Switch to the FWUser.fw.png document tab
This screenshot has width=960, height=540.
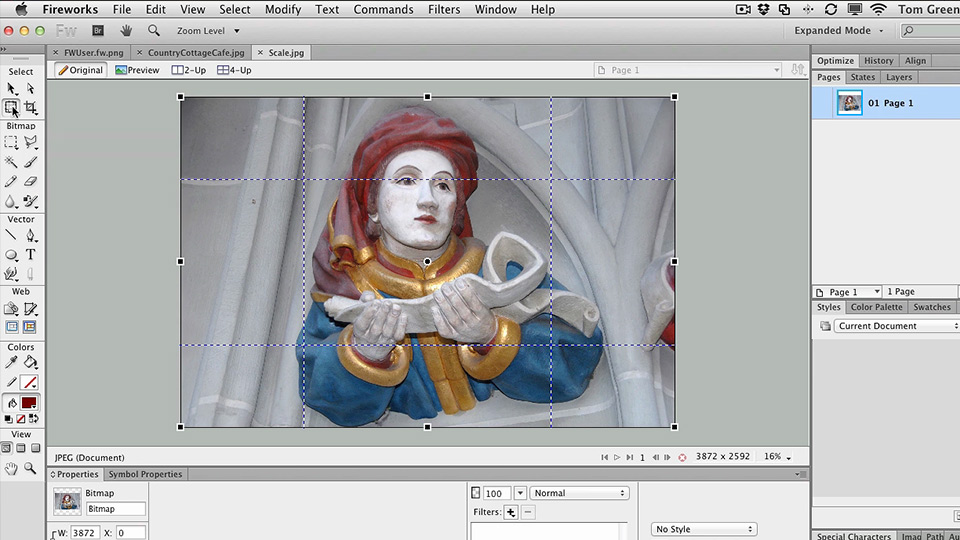(x=94, y=53)
